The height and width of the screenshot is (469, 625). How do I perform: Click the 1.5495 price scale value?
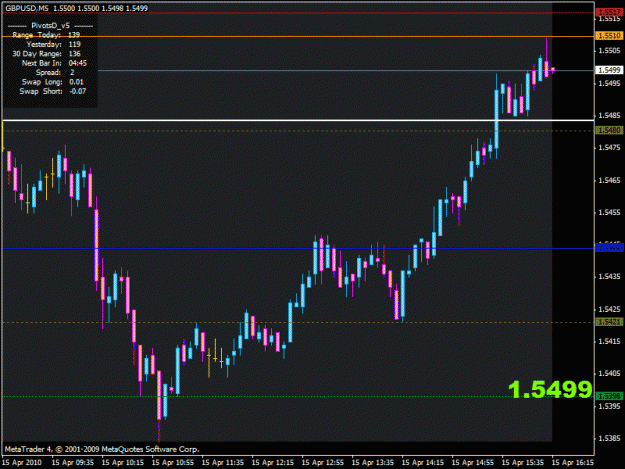click(x=610, y=83)
